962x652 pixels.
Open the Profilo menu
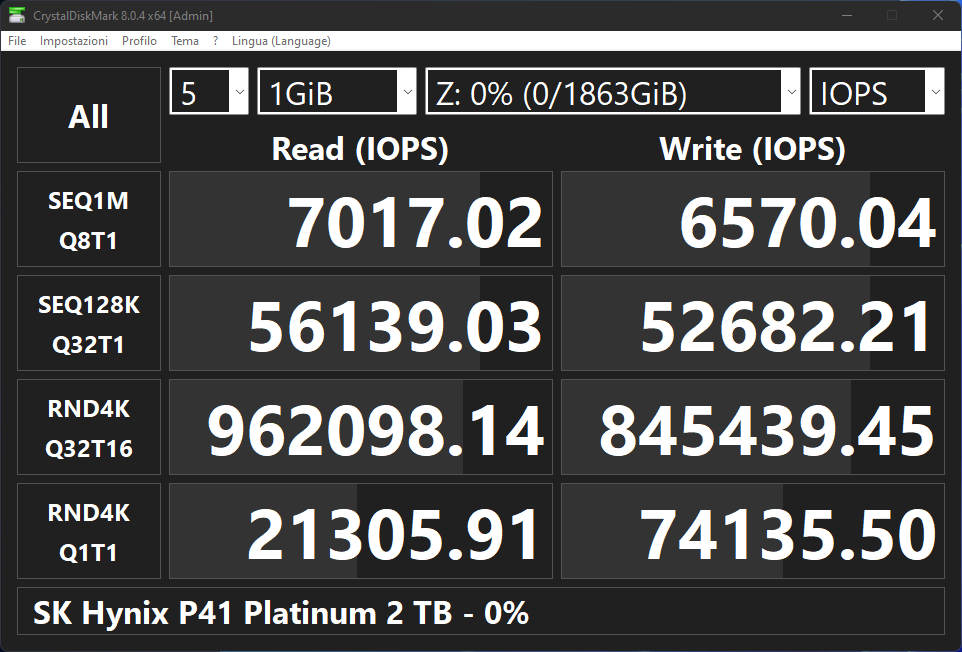point(139,41)
